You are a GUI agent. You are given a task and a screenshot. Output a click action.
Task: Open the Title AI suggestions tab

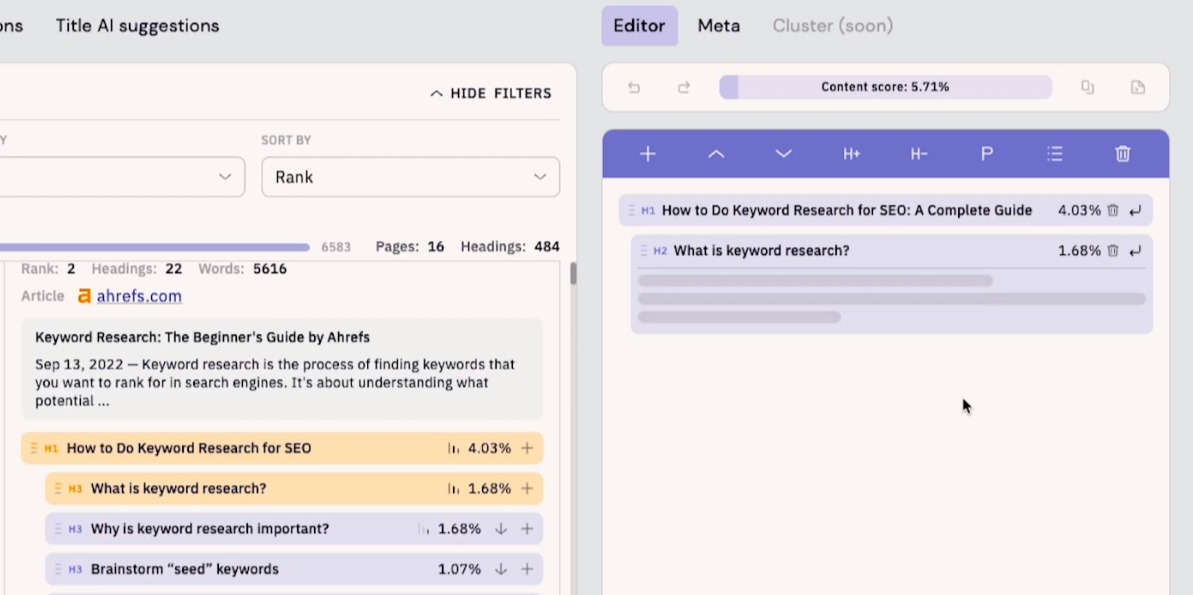point(137,26)
